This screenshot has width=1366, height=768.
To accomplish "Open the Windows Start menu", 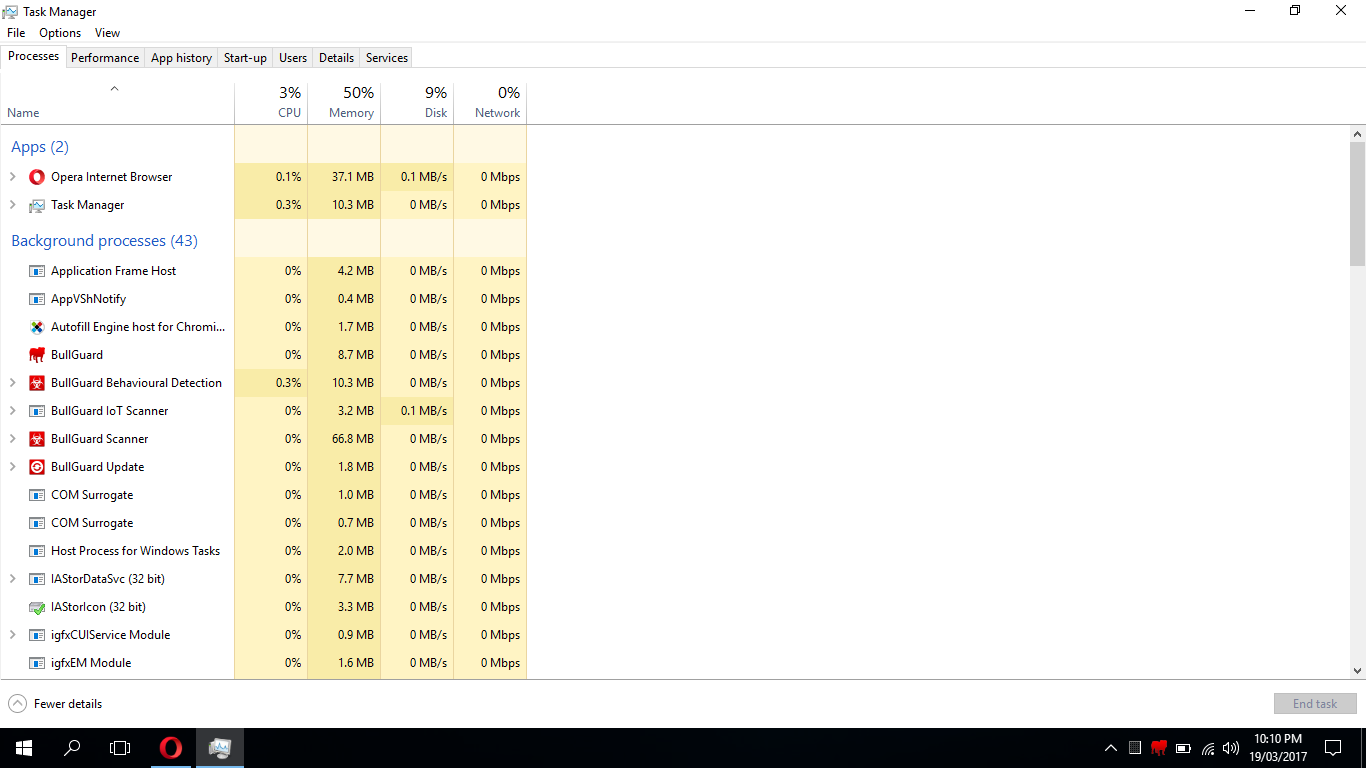I will coord(24,748).
